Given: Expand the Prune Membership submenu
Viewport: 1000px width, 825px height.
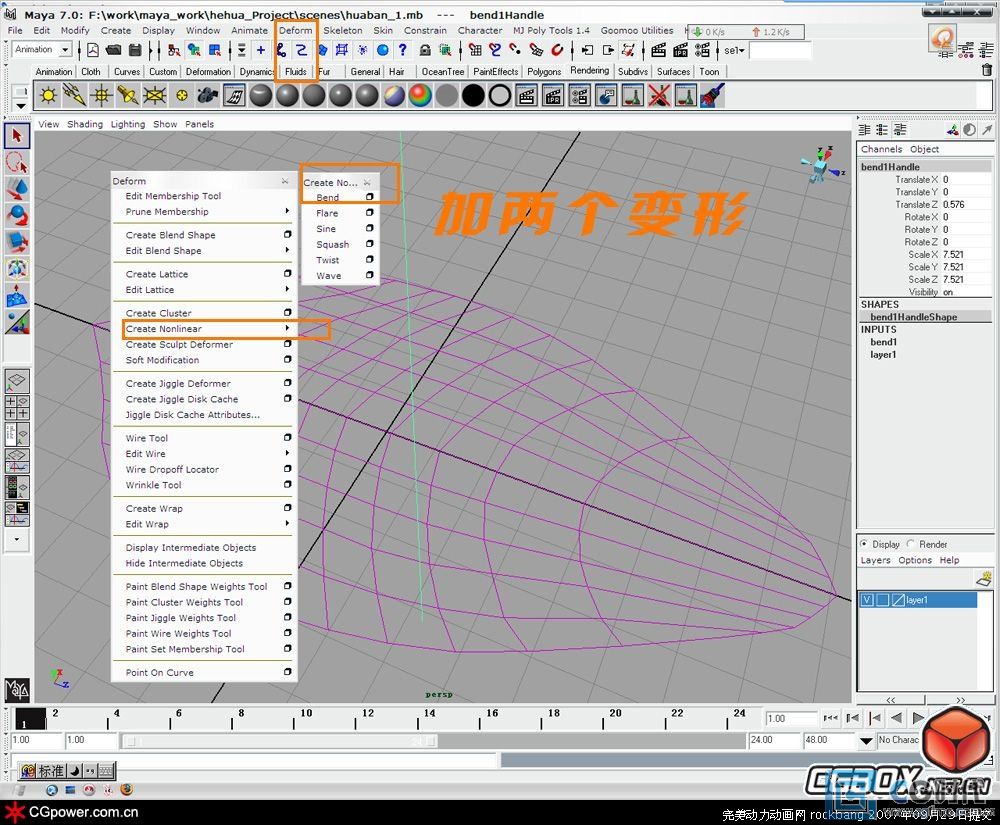Looking at the screenshot, I should click(288, 211).
